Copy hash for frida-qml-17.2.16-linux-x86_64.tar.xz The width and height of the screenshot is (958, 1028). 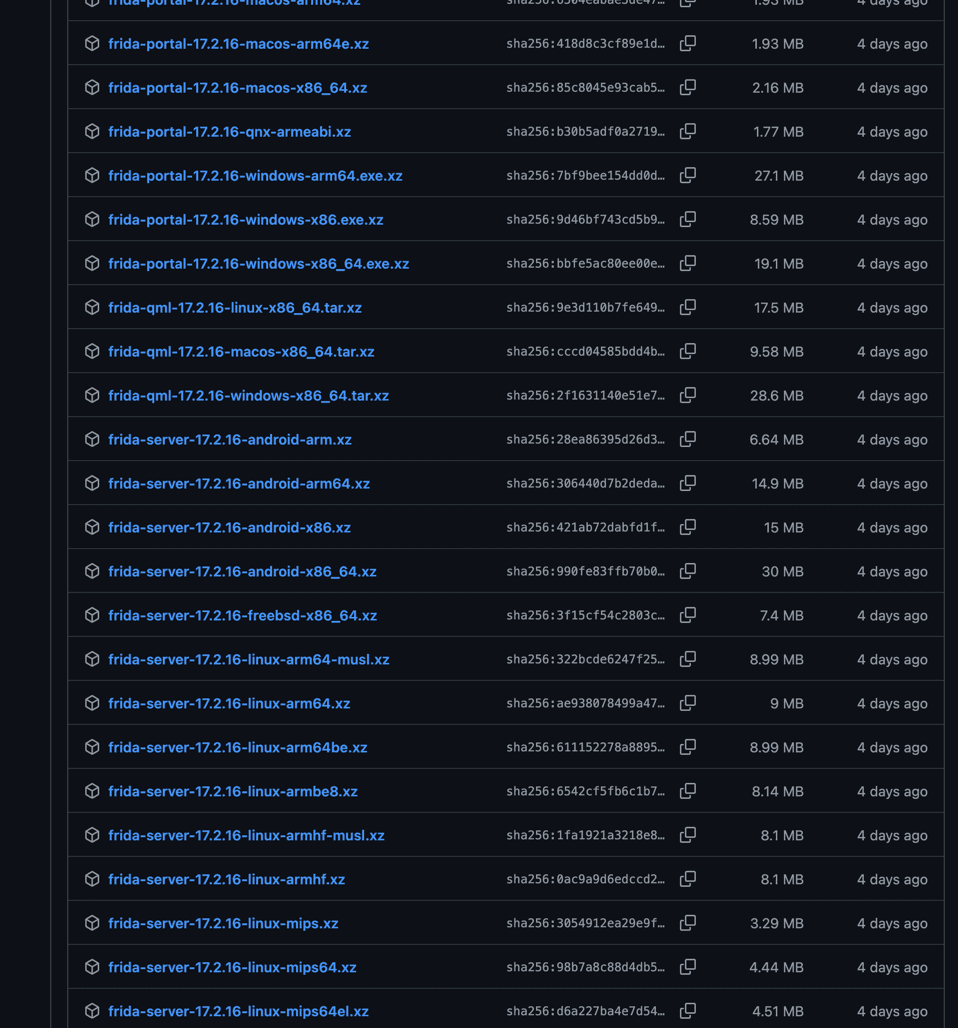point(688,308)
